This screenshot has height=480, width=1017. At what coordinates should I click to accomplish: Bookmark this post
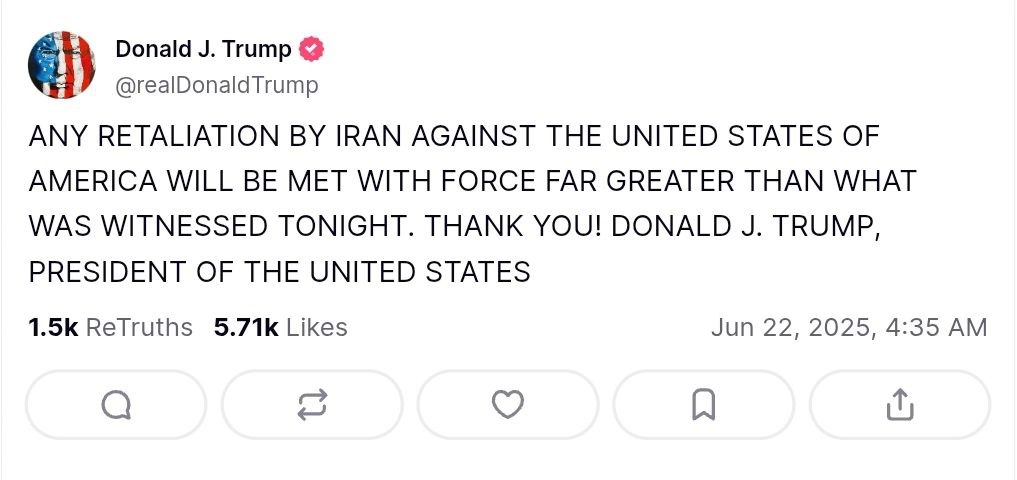tap(704, 404)
